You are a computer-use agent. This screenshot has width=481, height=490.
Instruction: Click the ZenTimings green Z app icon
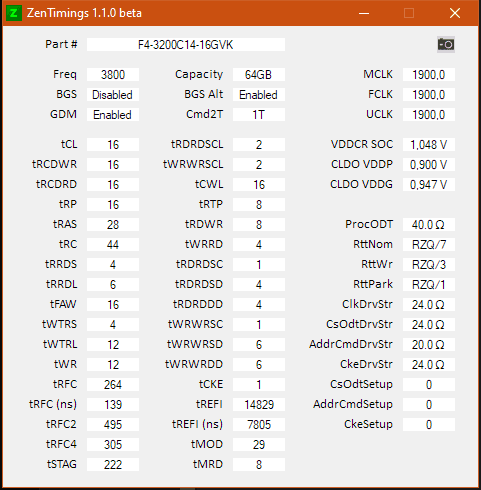14,13
